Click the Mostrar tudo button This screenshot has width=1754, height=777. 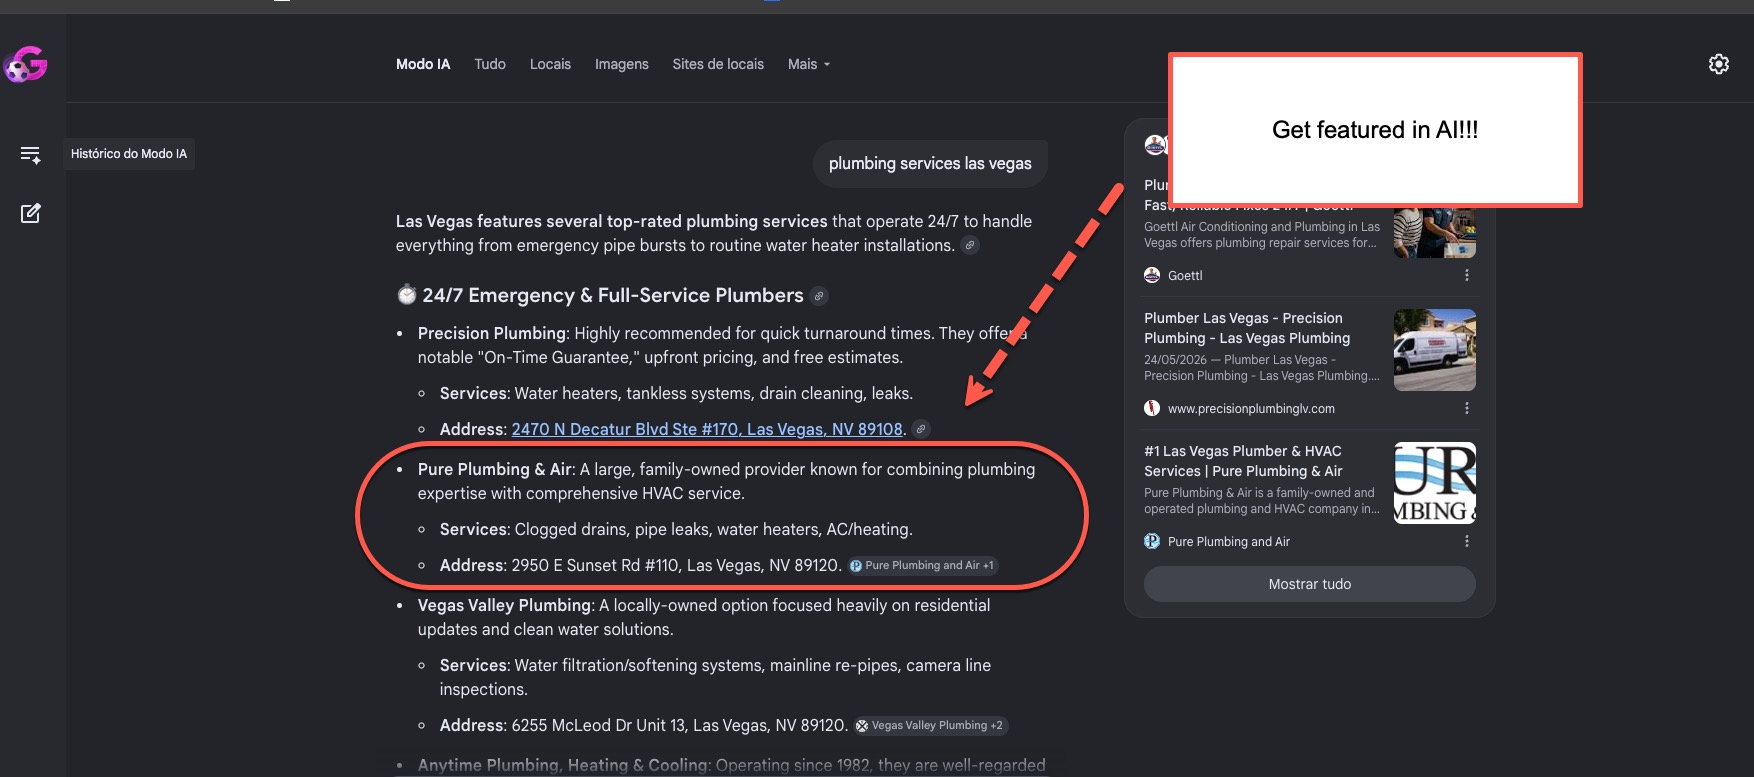coord(1309,584)
